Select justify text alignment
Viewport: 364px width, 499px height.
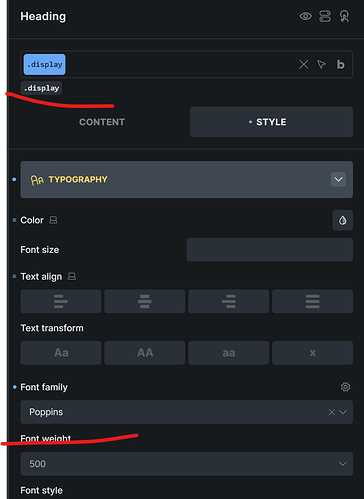tap(312, 301)
